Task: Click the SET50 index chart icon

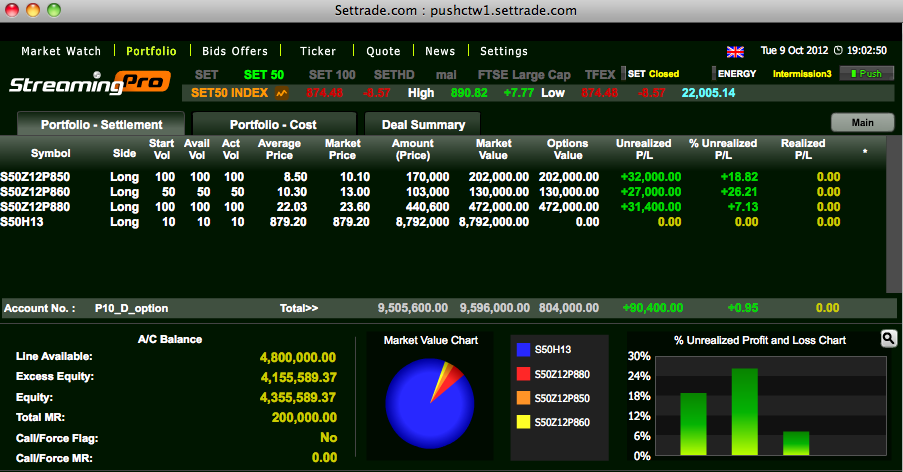Action: coord(282,93)
